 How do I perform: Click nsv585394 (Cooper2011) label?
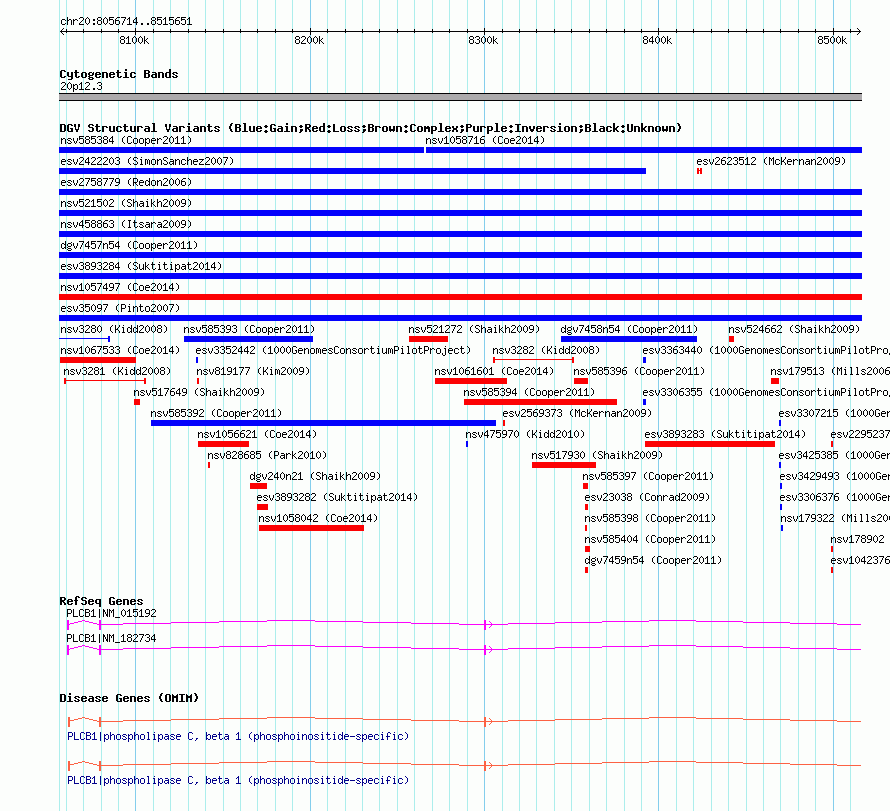[529, 392]
